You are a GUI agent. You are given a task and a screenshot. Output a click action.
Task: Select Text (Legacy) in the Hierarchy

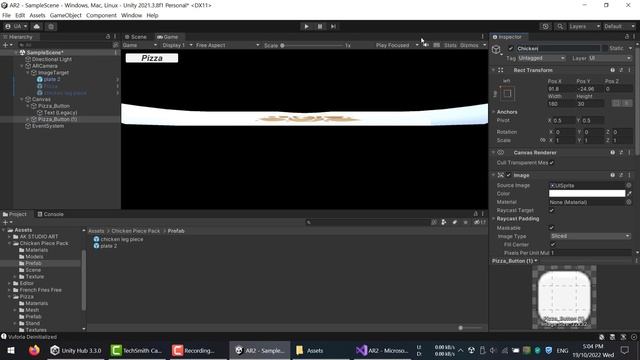(x=60, y=113)
